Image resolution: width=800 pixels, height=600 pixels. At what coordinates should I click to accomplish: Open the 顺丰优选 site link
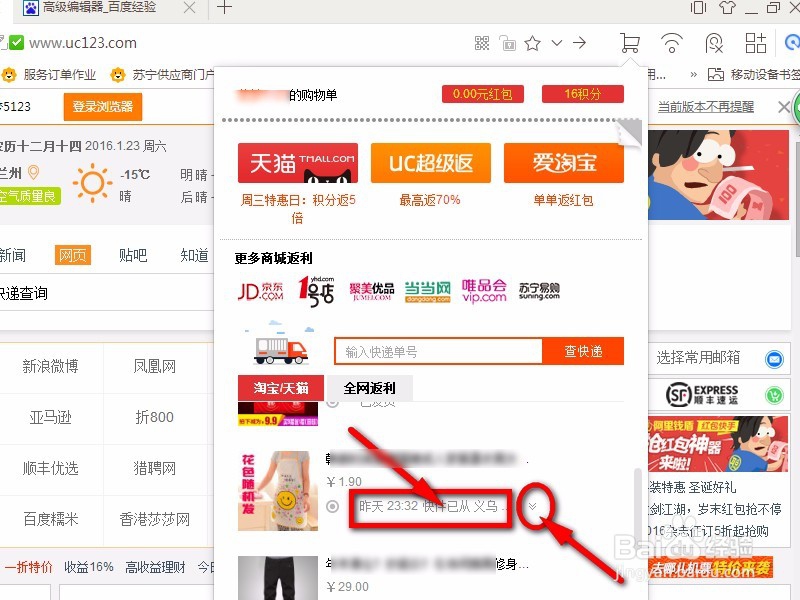[51, 468]
